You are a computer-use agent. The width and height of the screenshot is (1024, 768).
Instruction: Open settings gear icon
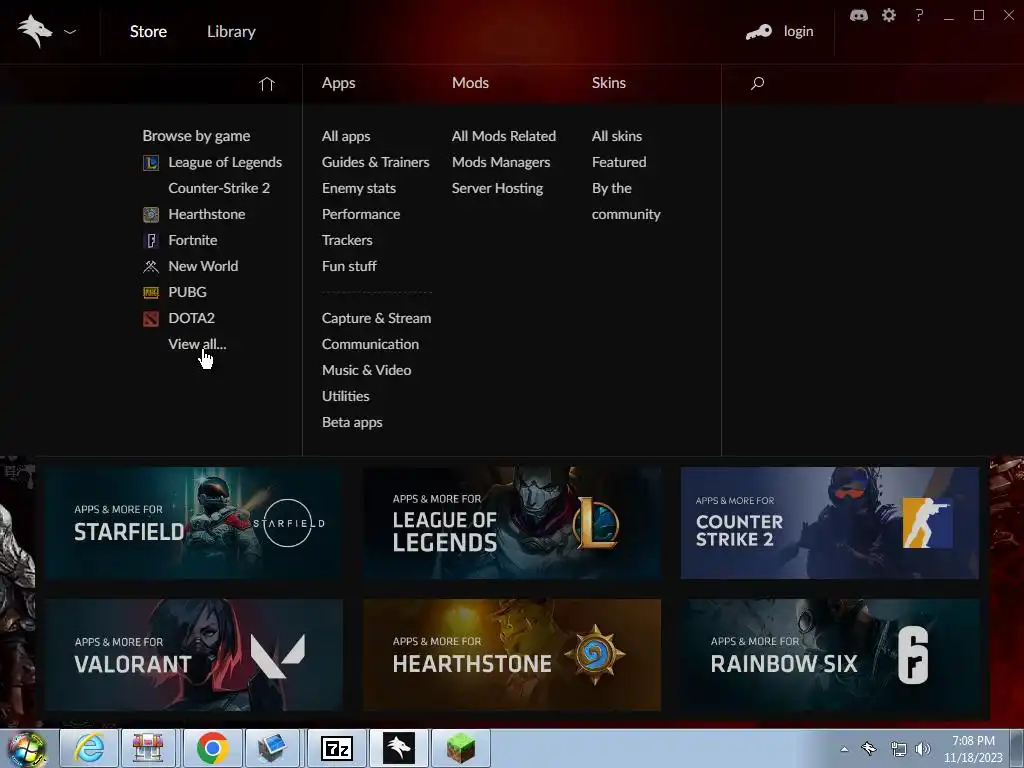click(889, 15)
